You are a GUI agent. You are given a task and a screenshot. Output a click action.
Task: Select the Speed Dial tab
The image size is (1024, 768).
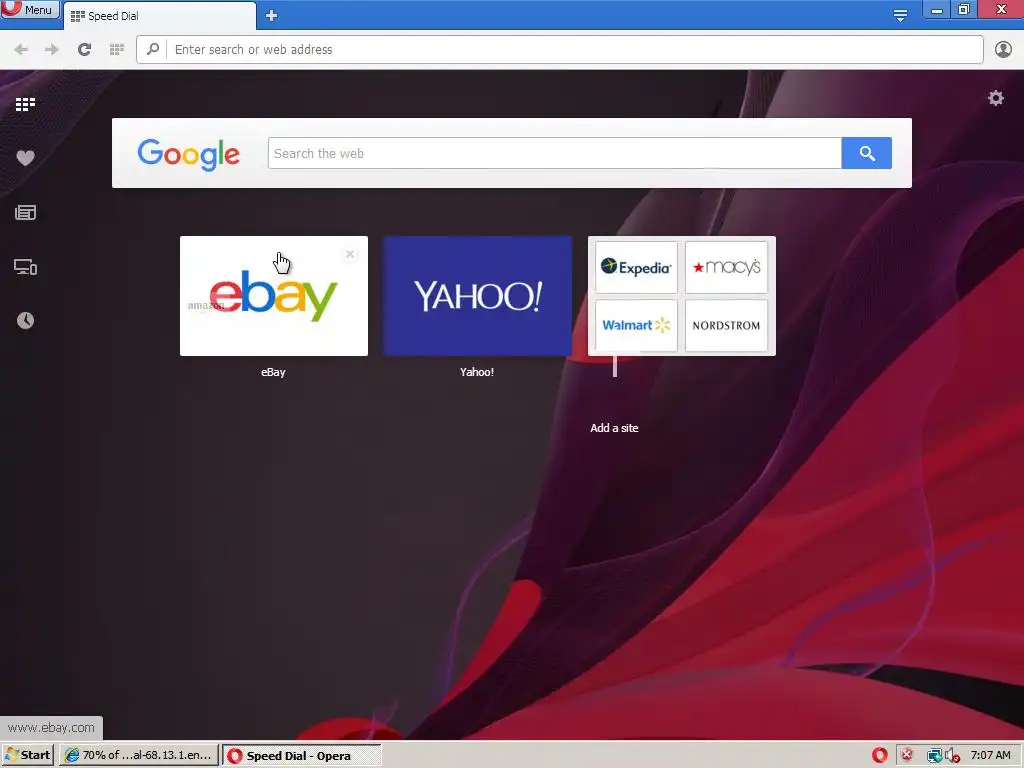[x=160, y=16]
